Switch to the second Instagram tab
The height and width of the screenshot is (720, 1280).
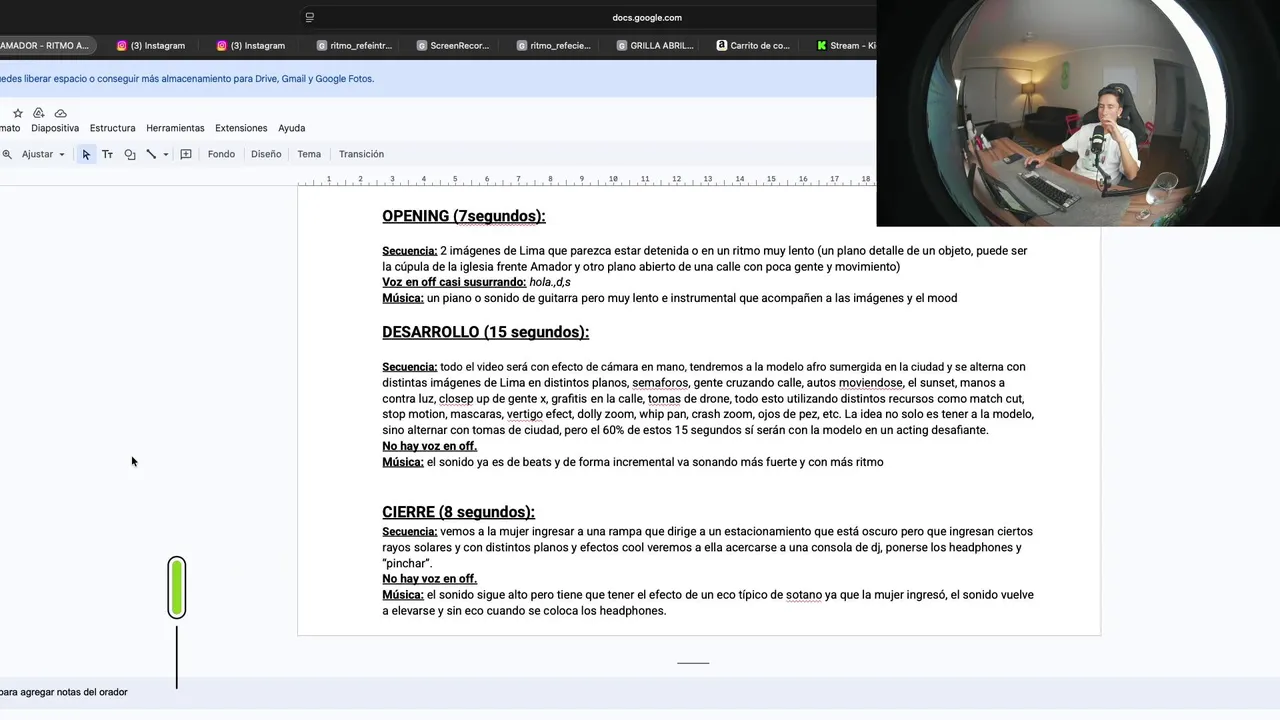pyautogui.click(x=251, y=45)
